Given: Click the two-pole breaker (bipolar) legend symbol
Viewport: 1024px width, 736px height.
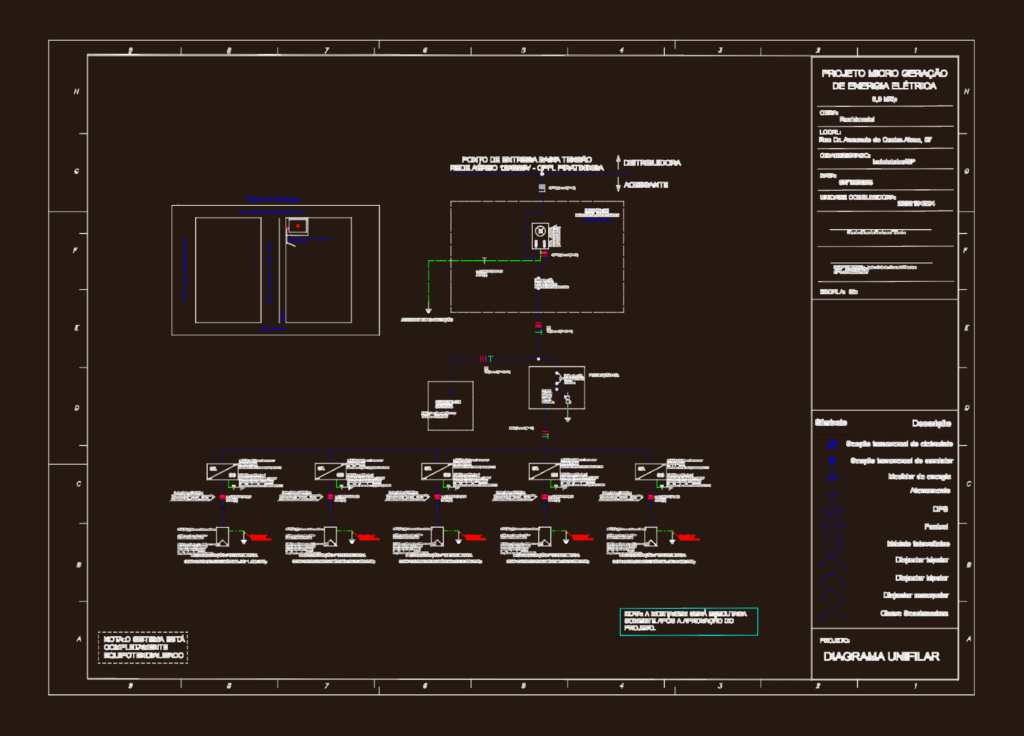Looking at the screenshot, I should [x=832, y=579].
